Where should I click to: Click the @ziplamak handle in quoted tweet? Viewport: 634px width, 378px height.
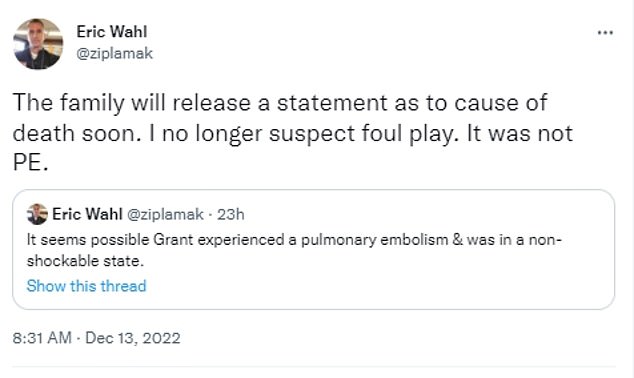pyautogui.click(x=165, y=214)
